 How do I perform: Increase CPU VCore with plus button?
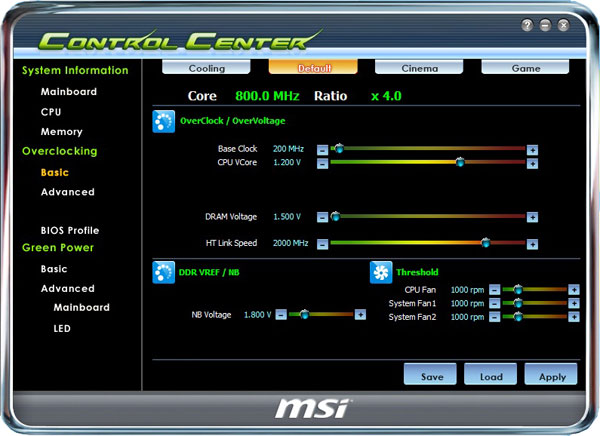coord(532,163)
